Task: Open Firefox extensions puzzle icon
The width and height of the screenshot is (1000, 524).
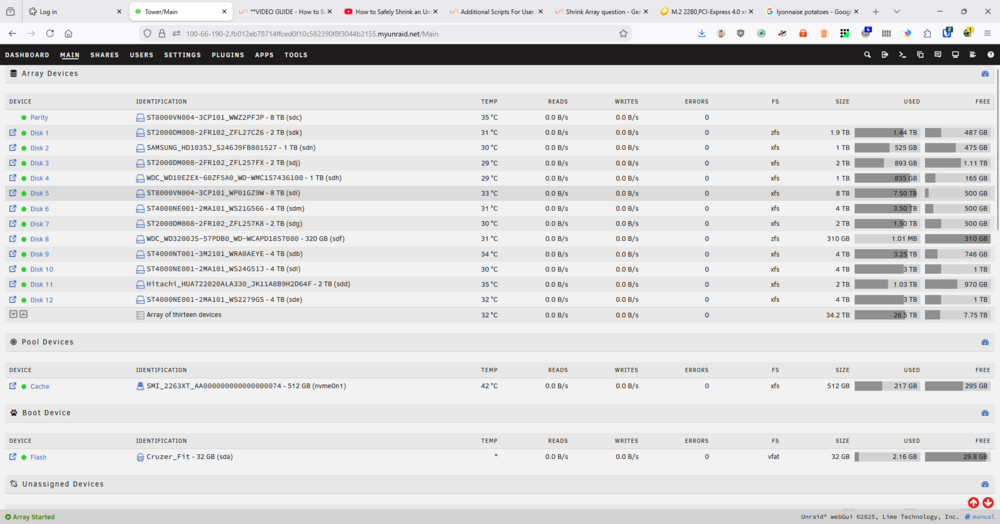Action: (927, 33)
